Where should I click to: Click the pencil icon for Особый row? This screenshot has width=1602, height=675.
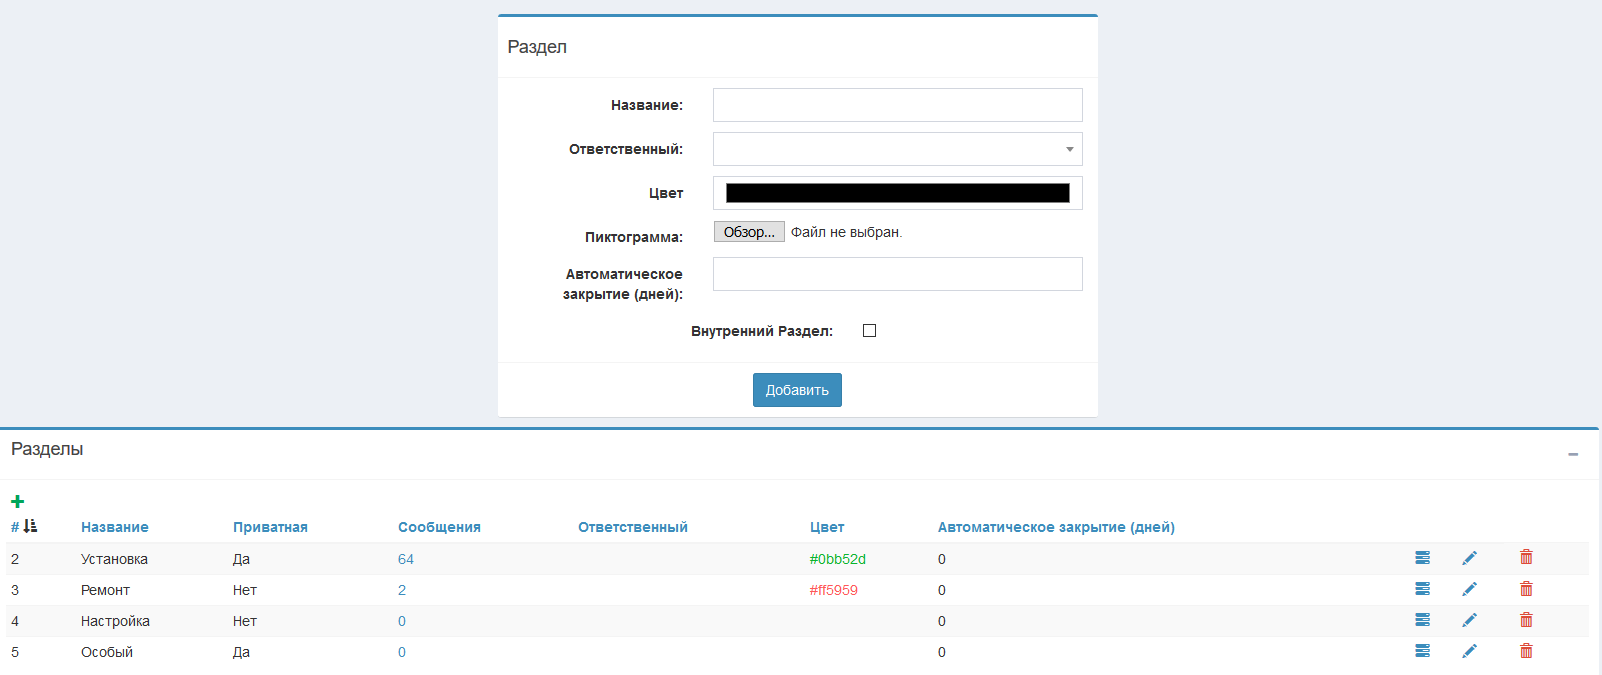(x=1469, y=651)
